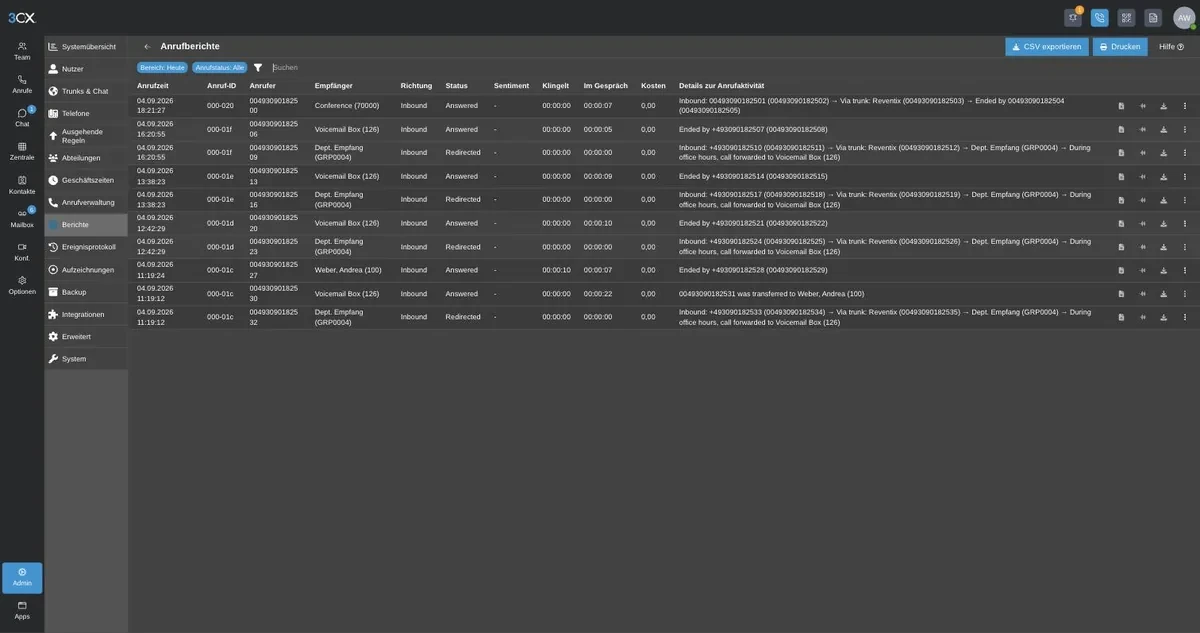1200x633 pixels.
Task: Click the 'Bereich: Heute' filter chip
Action: click(162, 67)
